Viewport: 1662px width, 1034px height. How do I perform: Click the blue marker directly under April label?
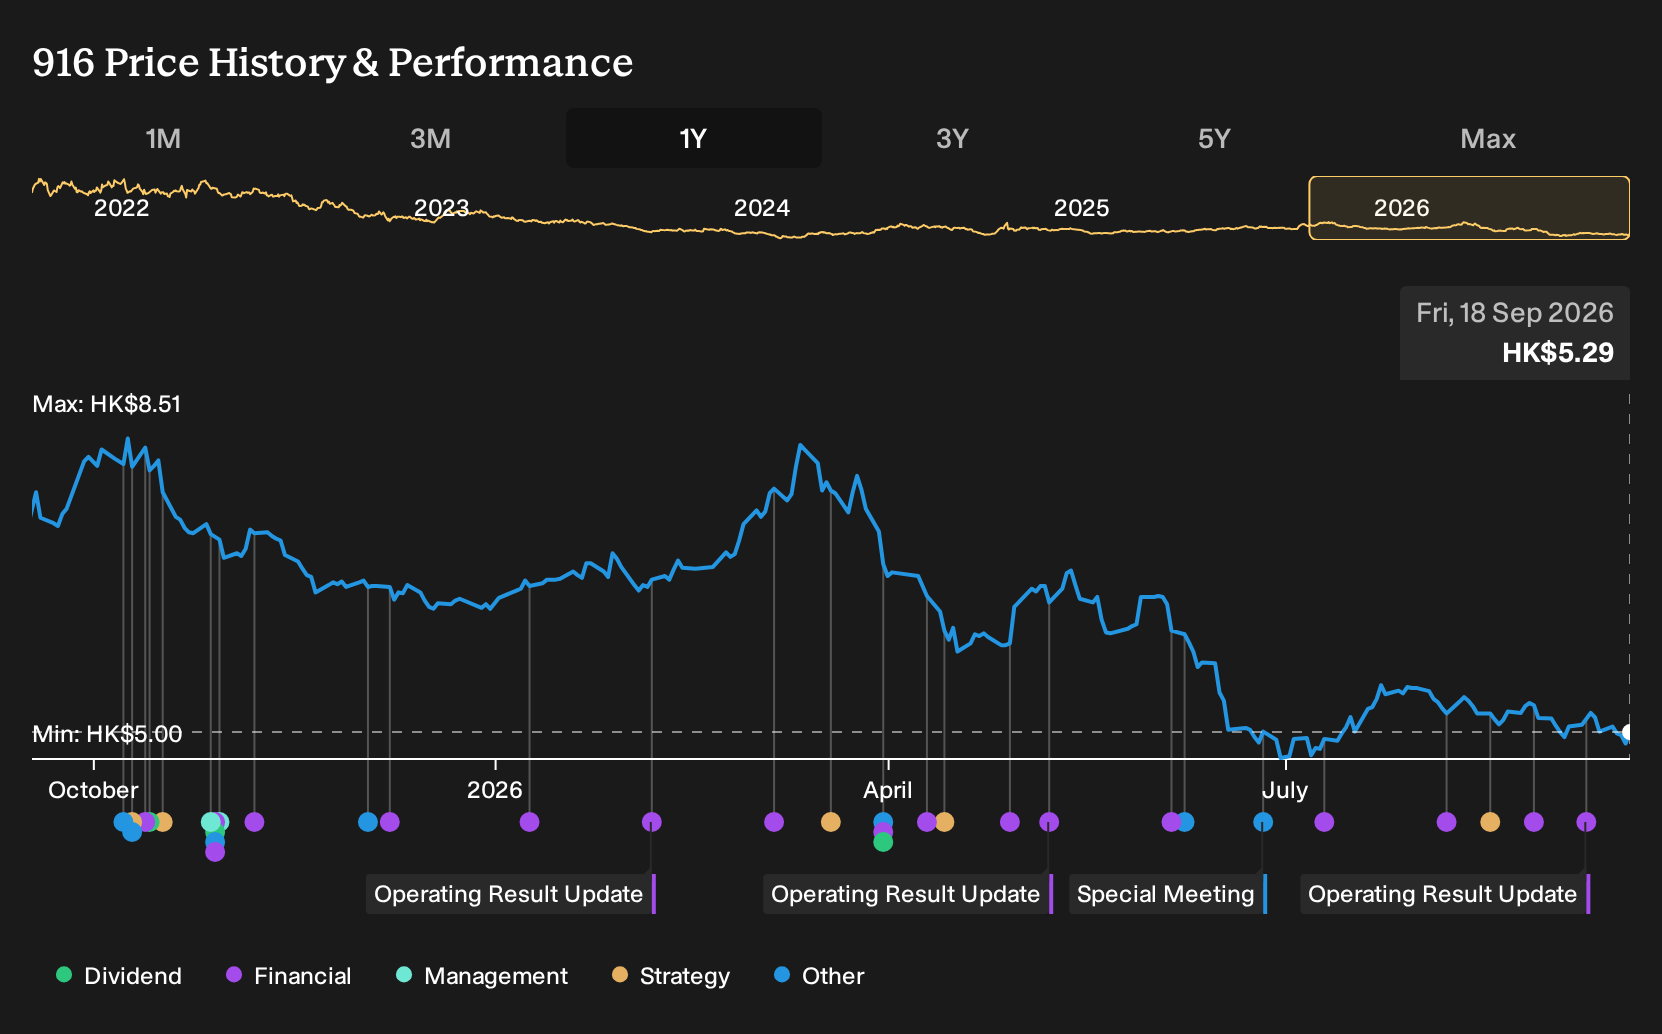click(x=883, y=821)
